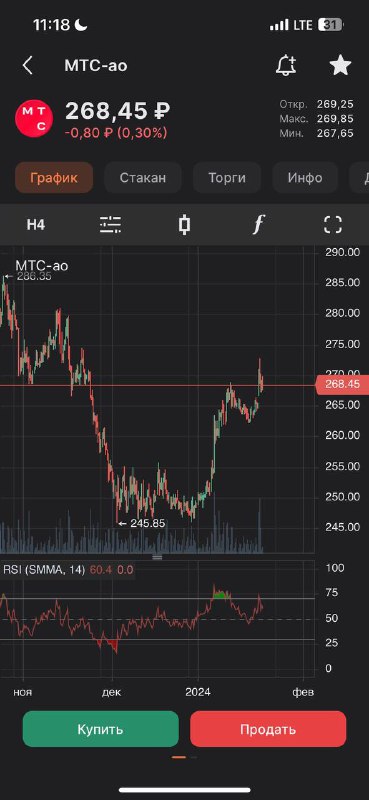This screenshot has height=800, width=369.
Task: Switch to the Торги tab
Action: (x=227, y=178)
